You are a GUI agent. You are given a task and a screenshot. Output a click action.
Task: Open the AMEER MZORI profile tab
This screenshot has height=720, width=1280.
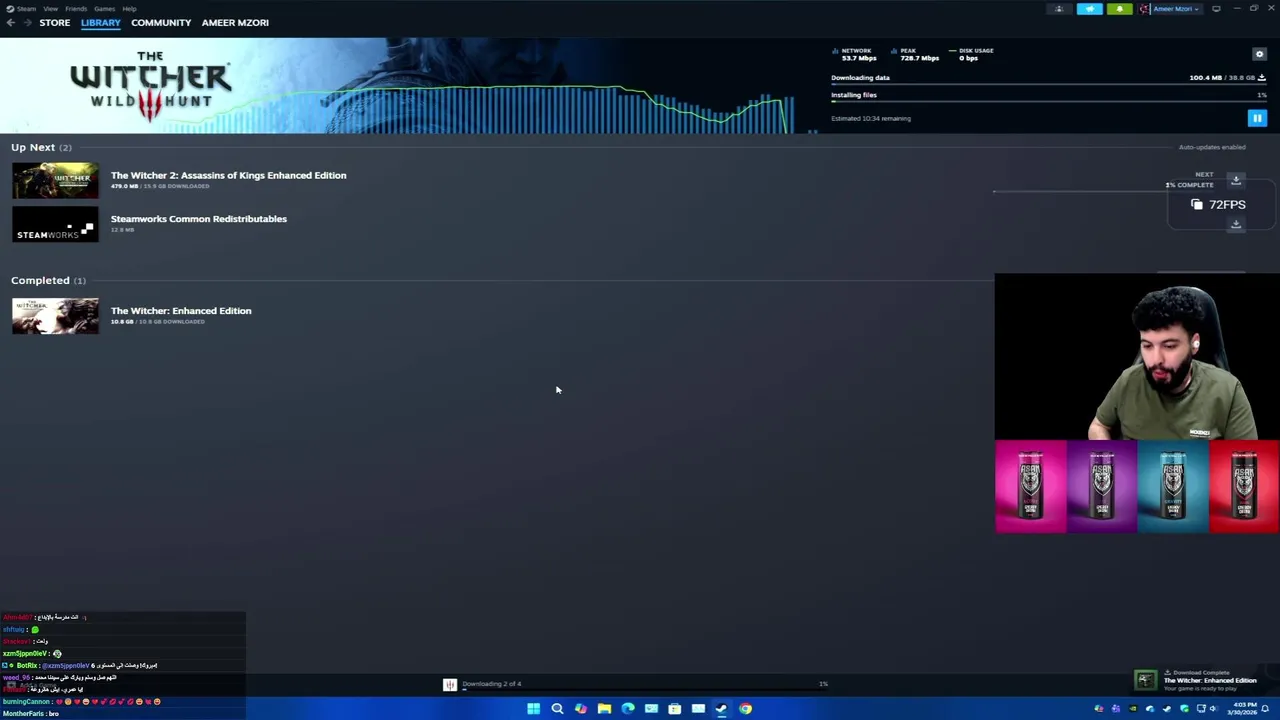[x=235, y=22]
